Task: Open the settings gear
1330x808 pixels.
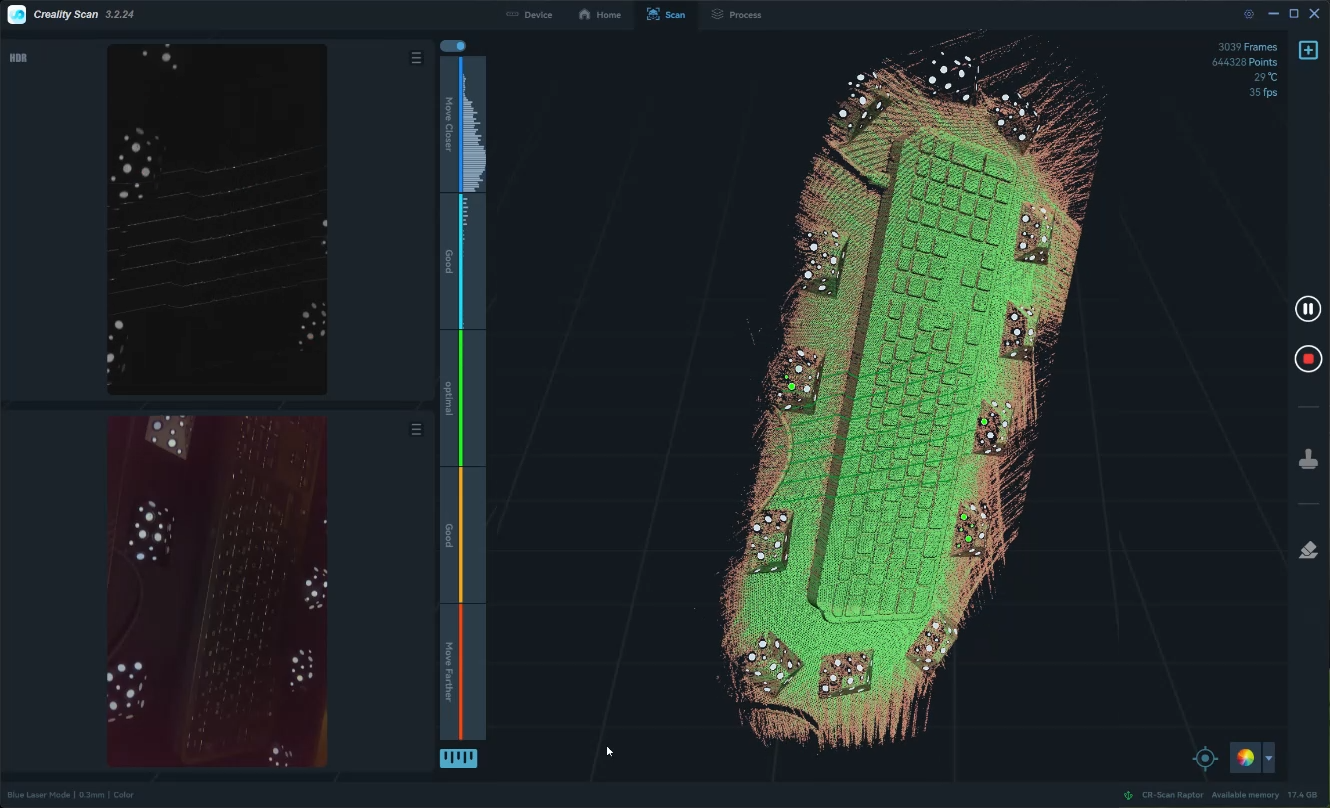Action: (x=1248, y=14)
